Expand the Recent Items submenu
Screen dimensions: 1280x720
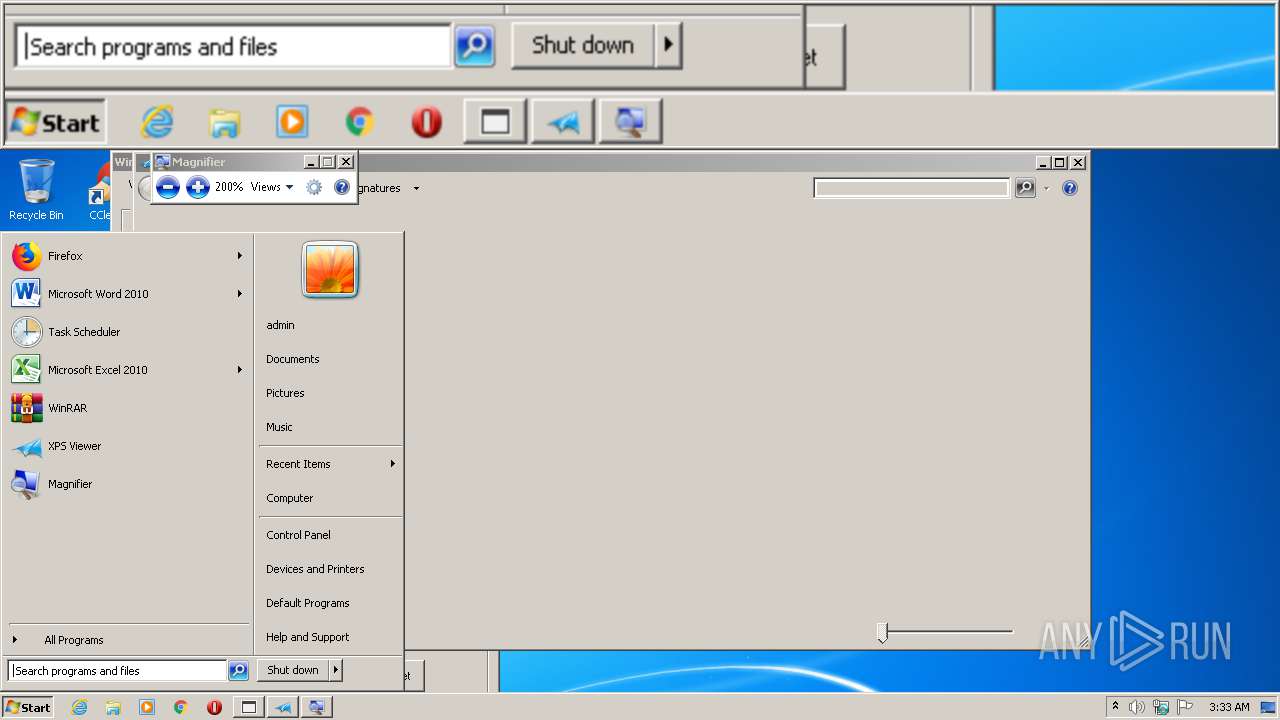(329, 464)
